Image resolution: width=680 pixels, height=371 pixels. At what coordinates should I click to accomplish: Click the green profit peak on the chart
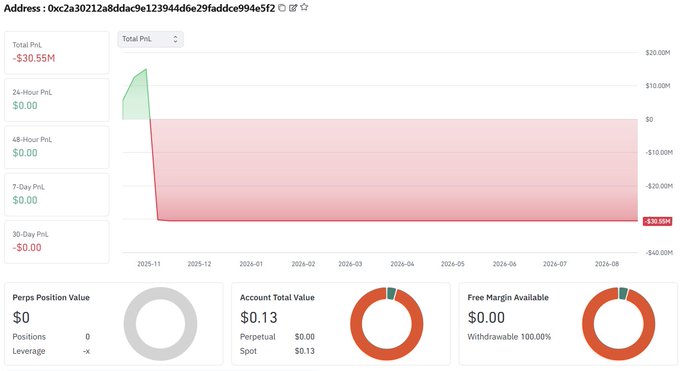tap(146, 69)
